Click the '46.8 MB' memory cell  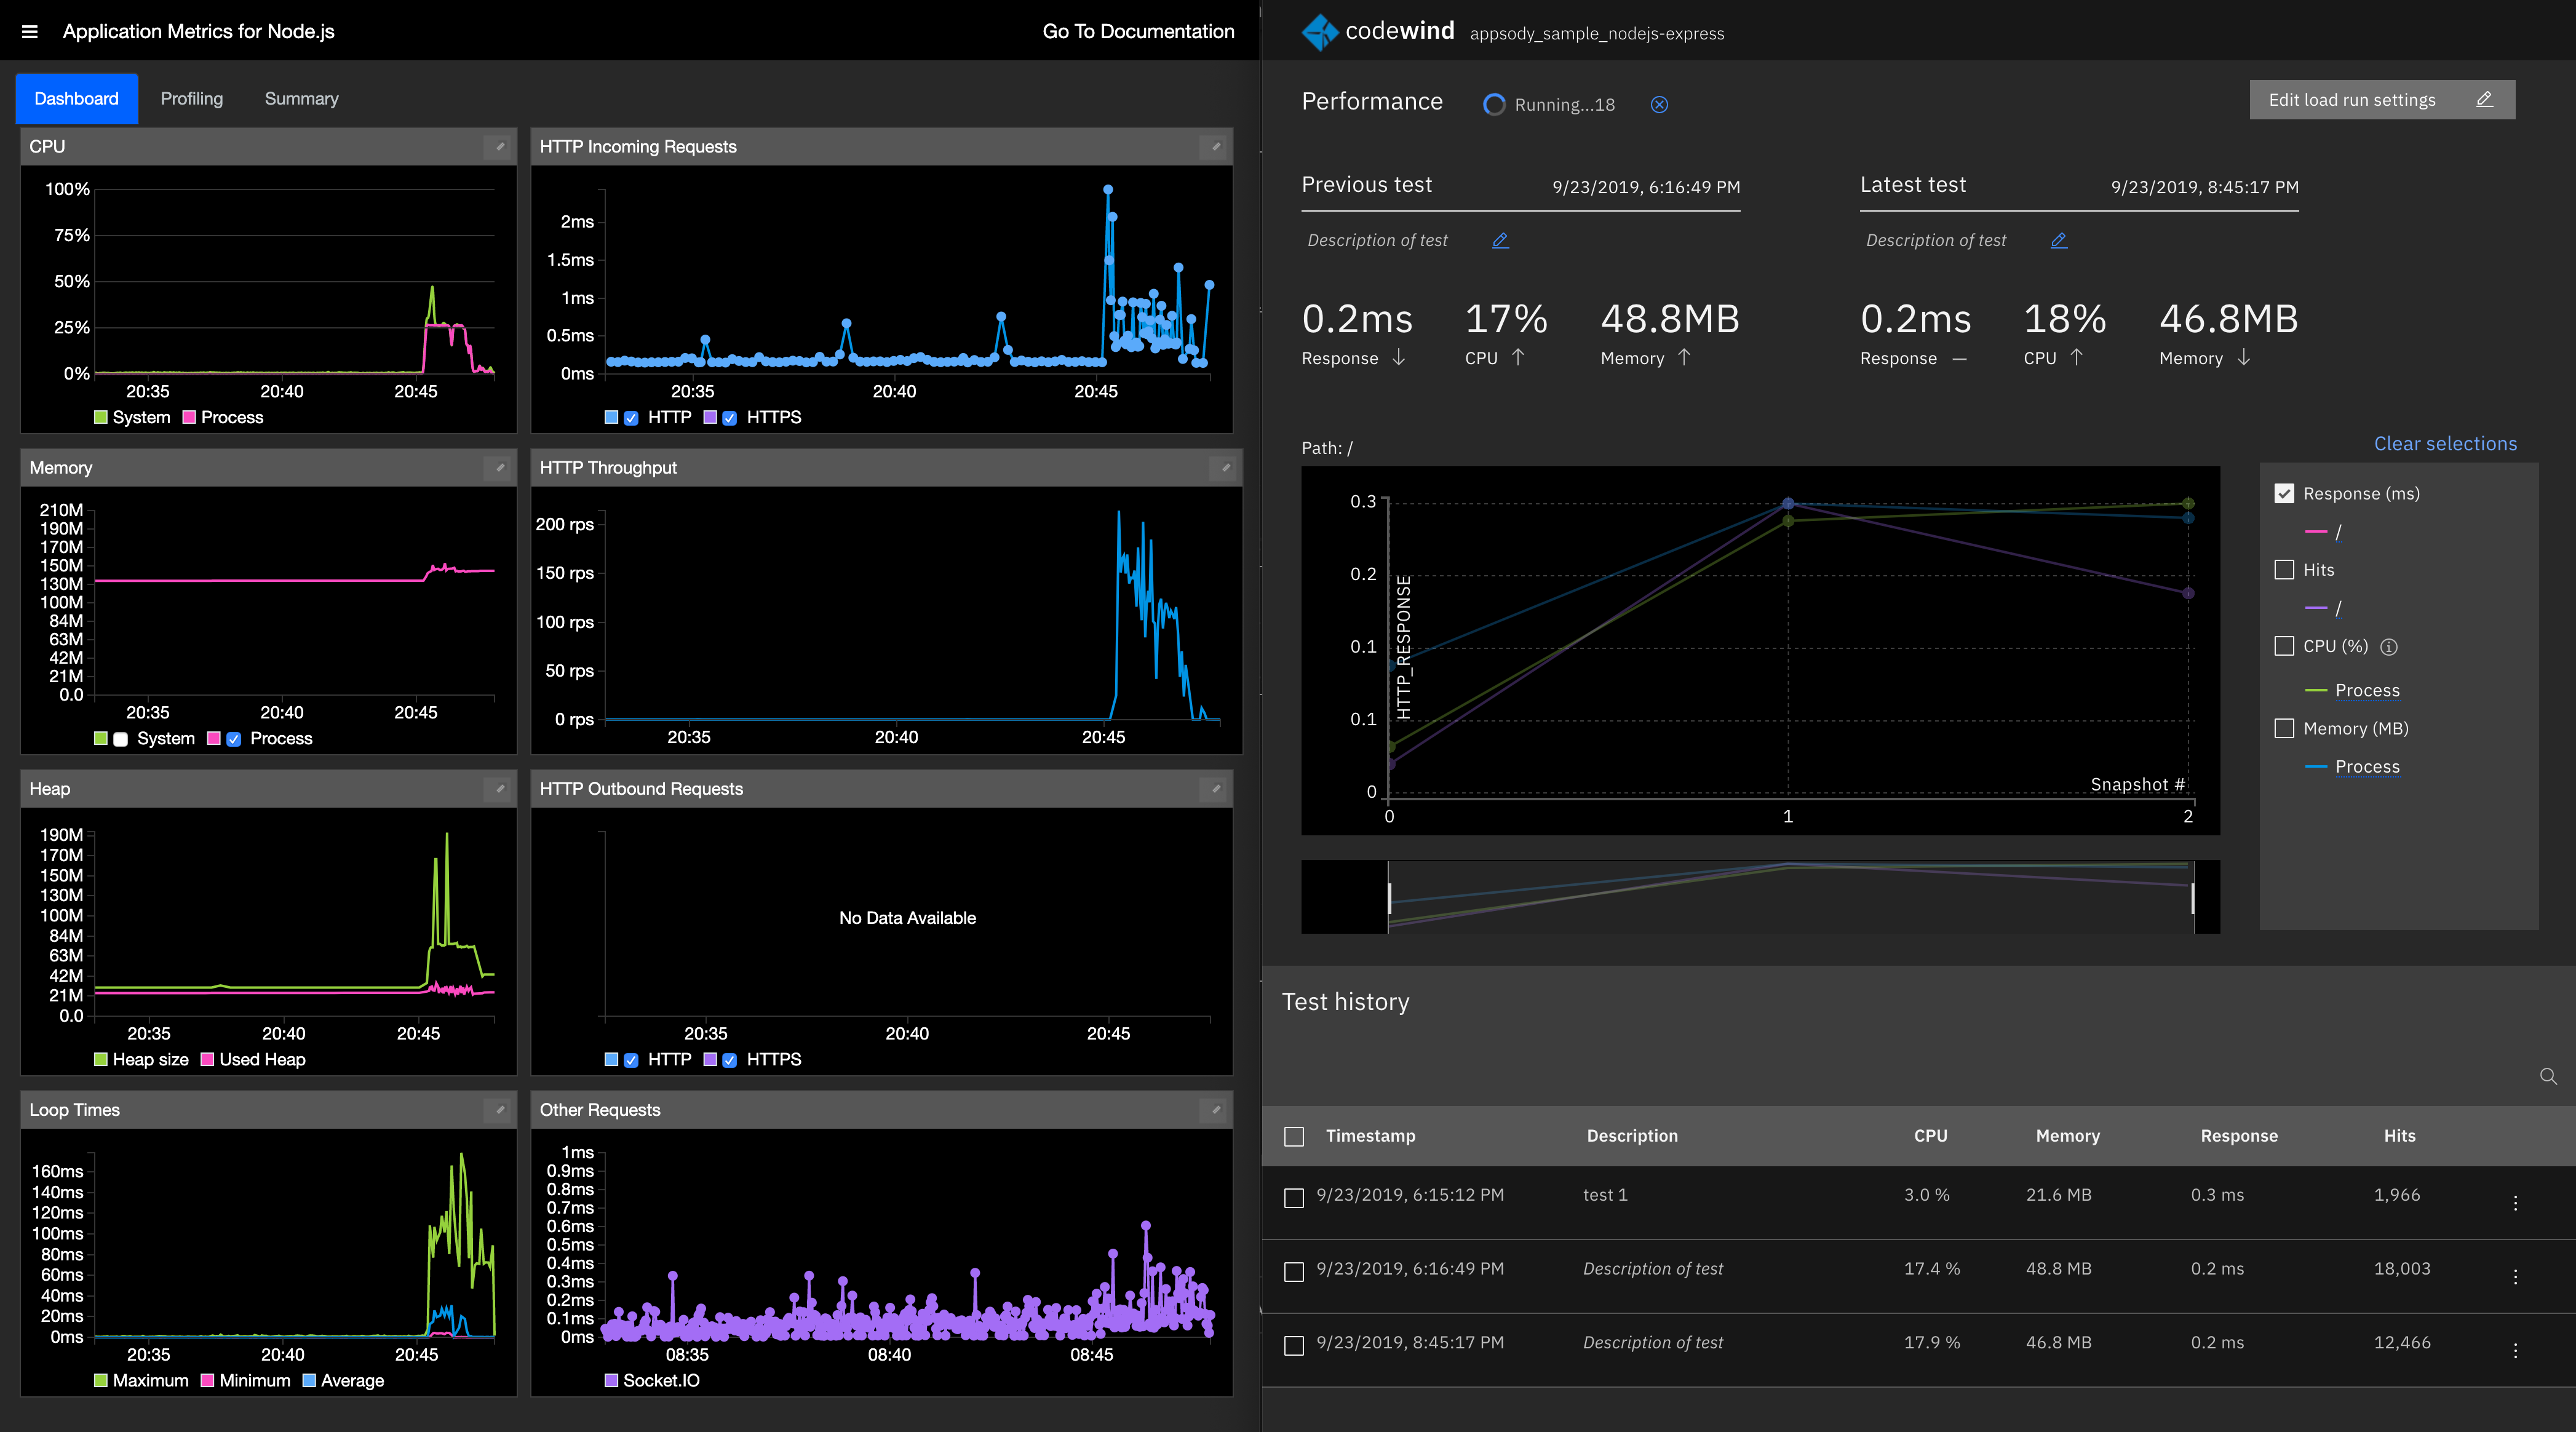pos(2058,1343)
